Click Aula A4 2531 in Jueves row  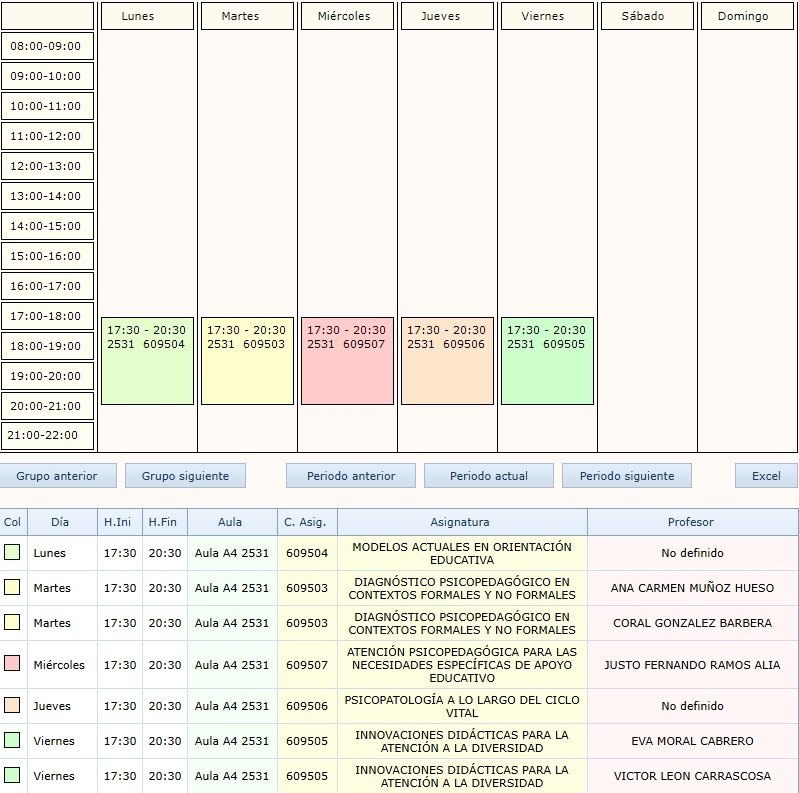point(232,706)
